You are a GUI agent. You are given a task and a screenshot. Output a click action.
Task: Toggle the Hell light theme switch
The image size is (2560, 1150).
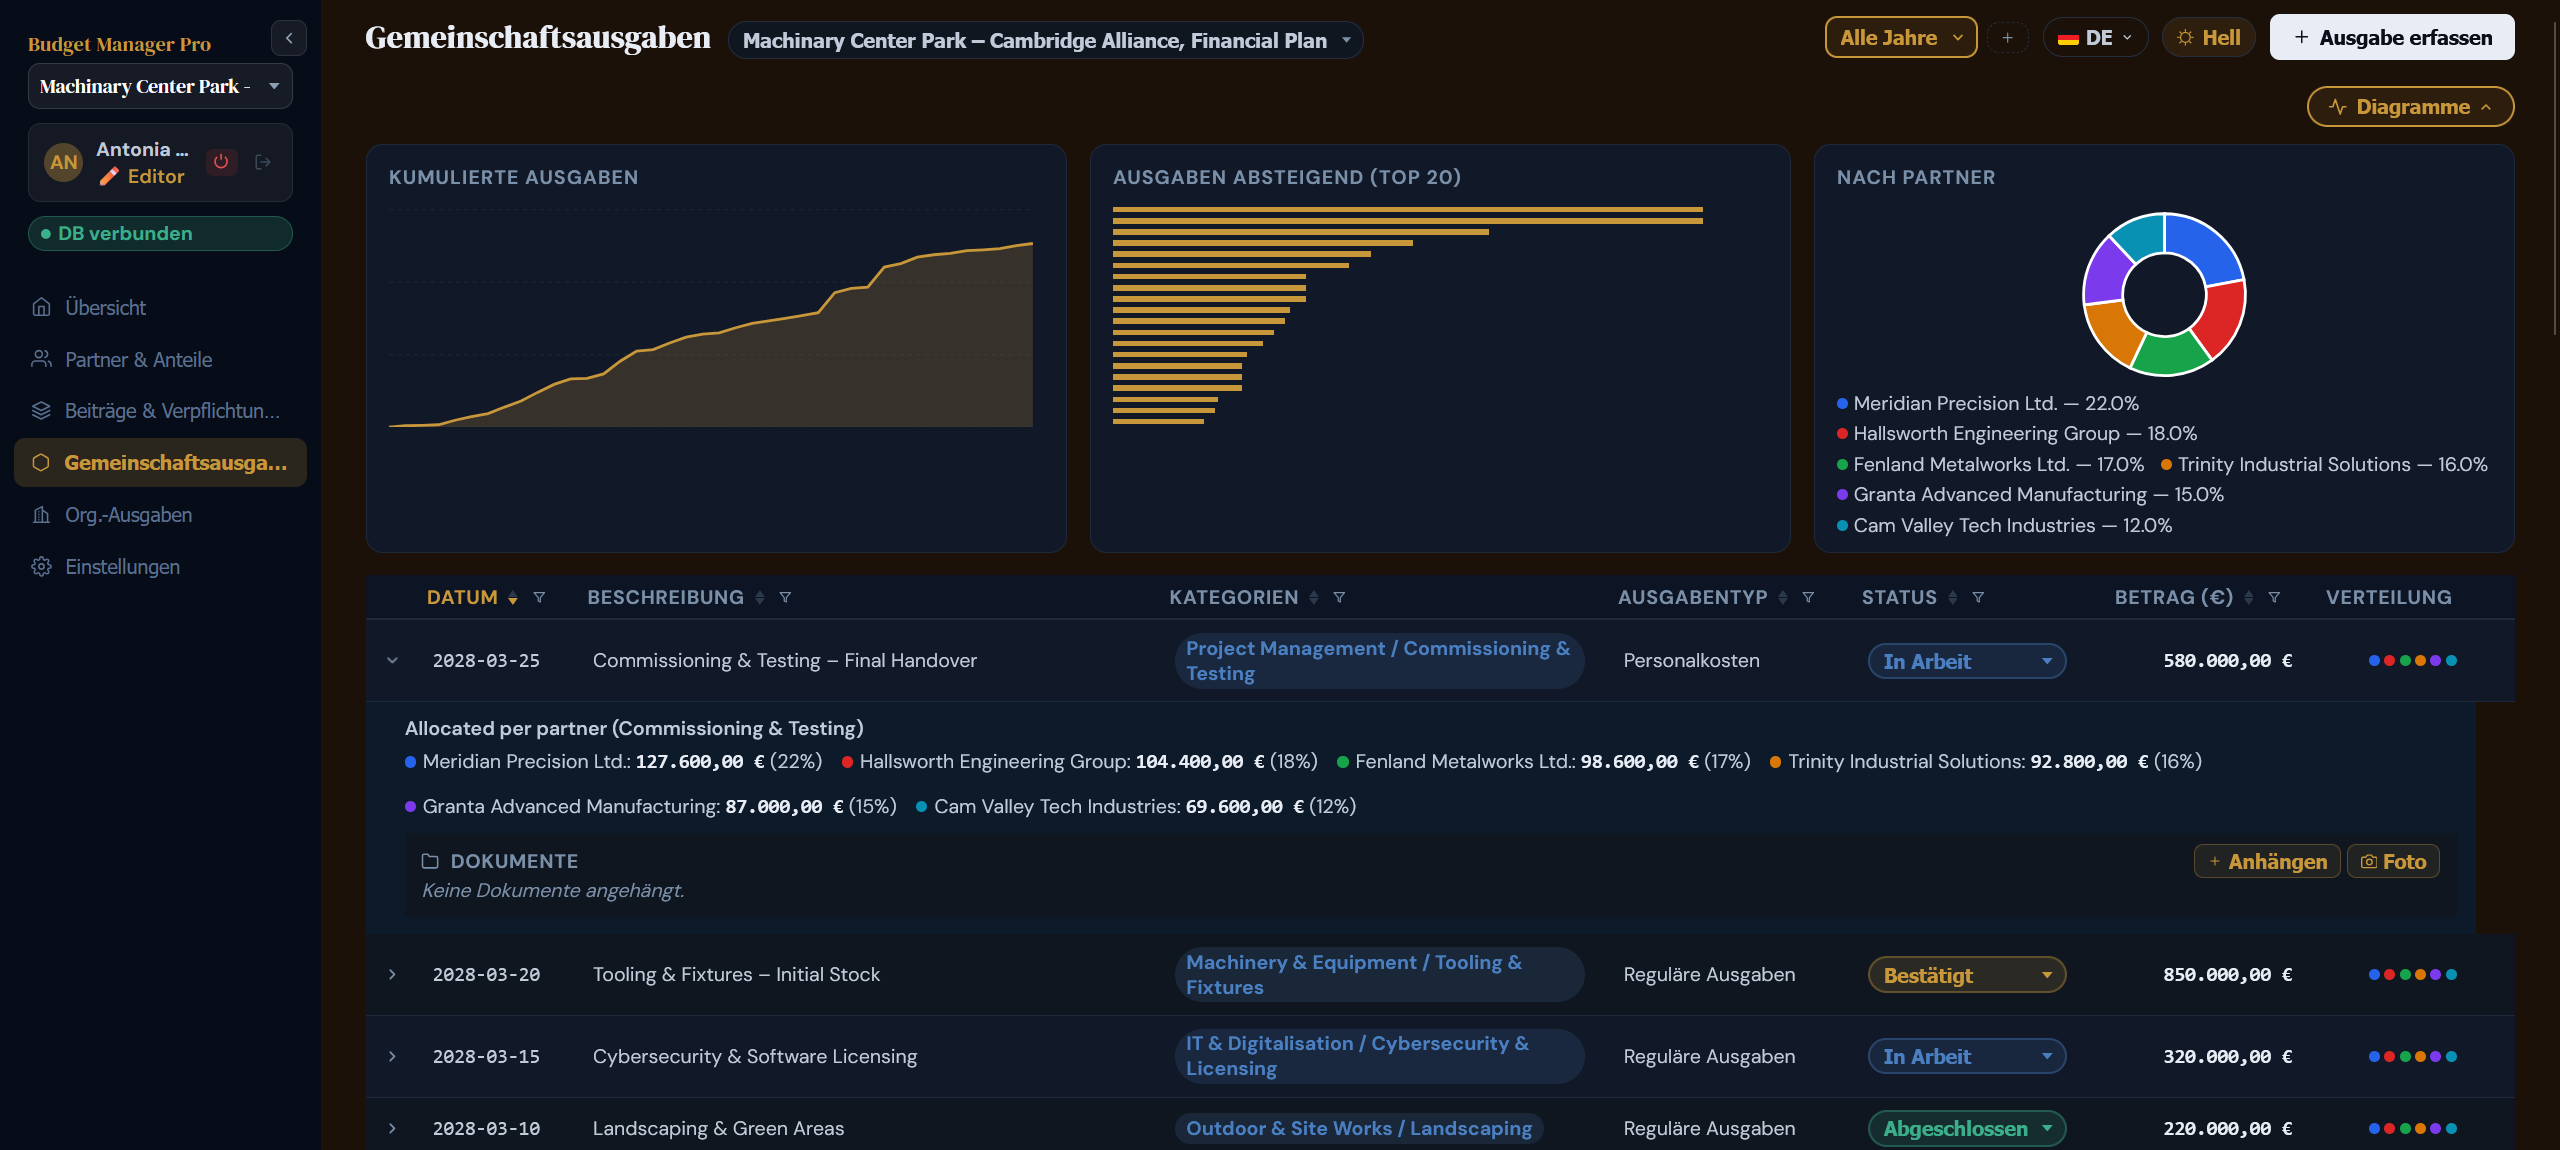[x=2208, y=38]
